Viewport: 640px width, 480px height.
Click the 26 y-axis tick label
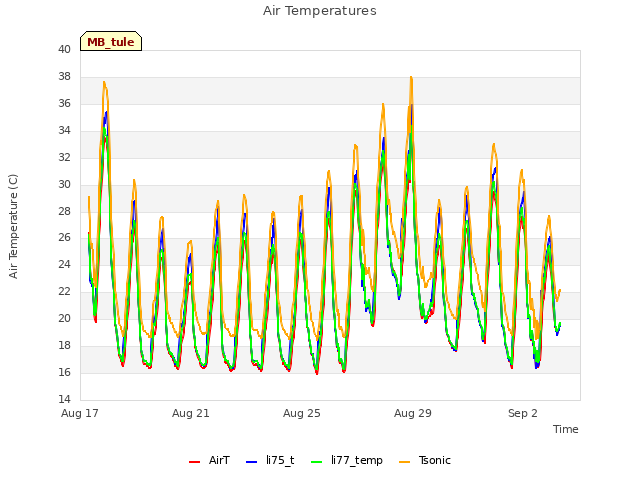click(x=64, y=238)
